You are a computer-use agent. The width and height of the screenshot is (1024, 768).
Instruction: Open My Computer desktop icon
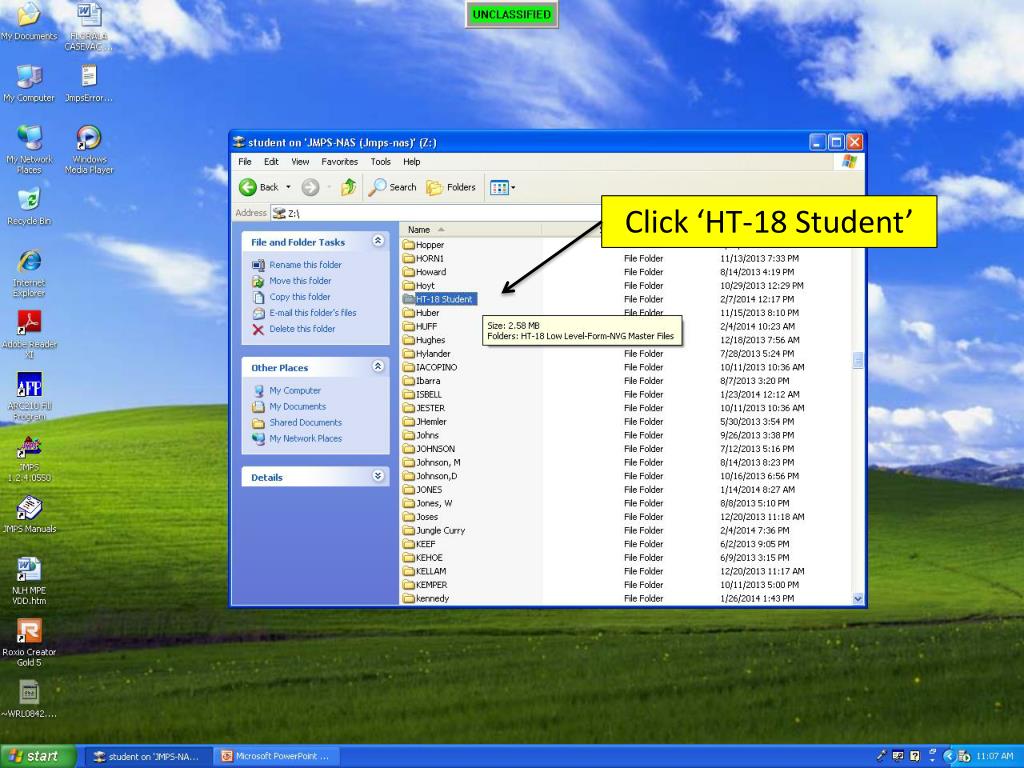(29, 84)
